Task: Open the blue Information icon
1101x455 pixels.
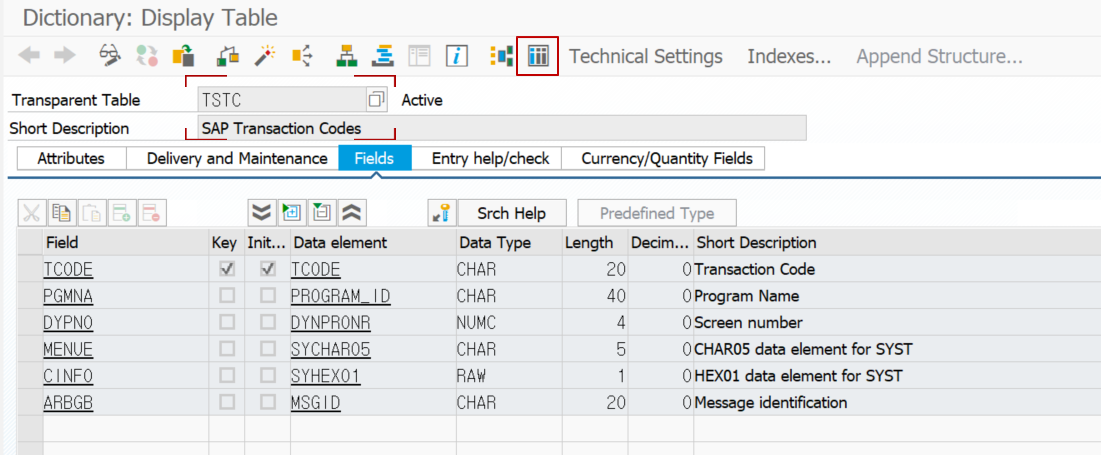Action: (457, 55)
